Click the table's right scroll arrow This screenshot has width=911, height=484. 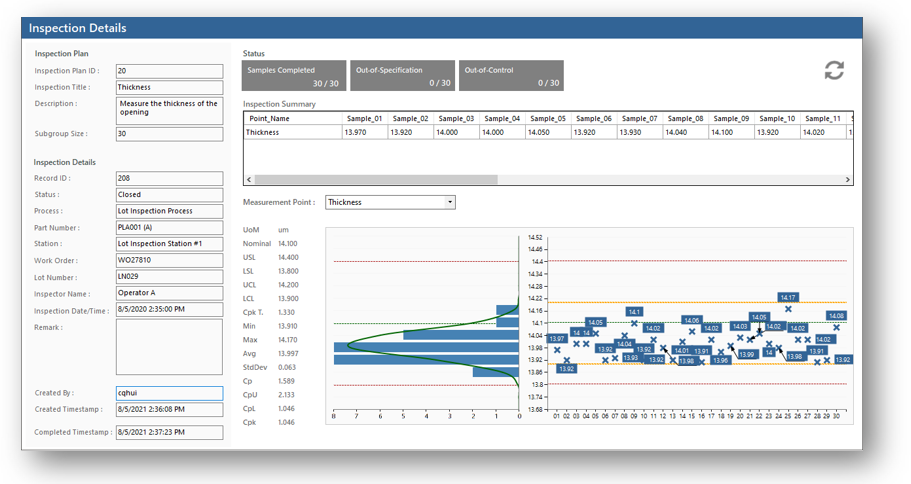(x=847, y=180)
